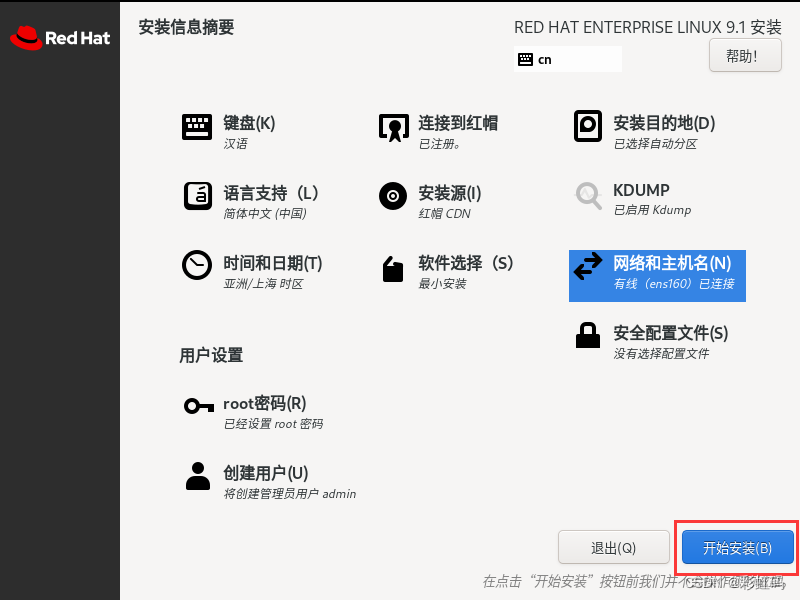Click the create user person icon

point(198,476)
